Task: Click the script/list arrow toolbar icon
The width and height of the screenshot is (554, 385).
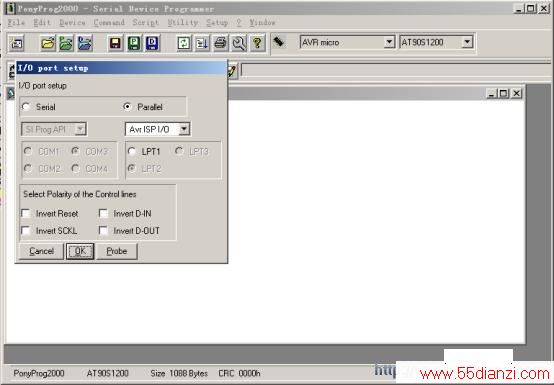Action: (202, 43)
